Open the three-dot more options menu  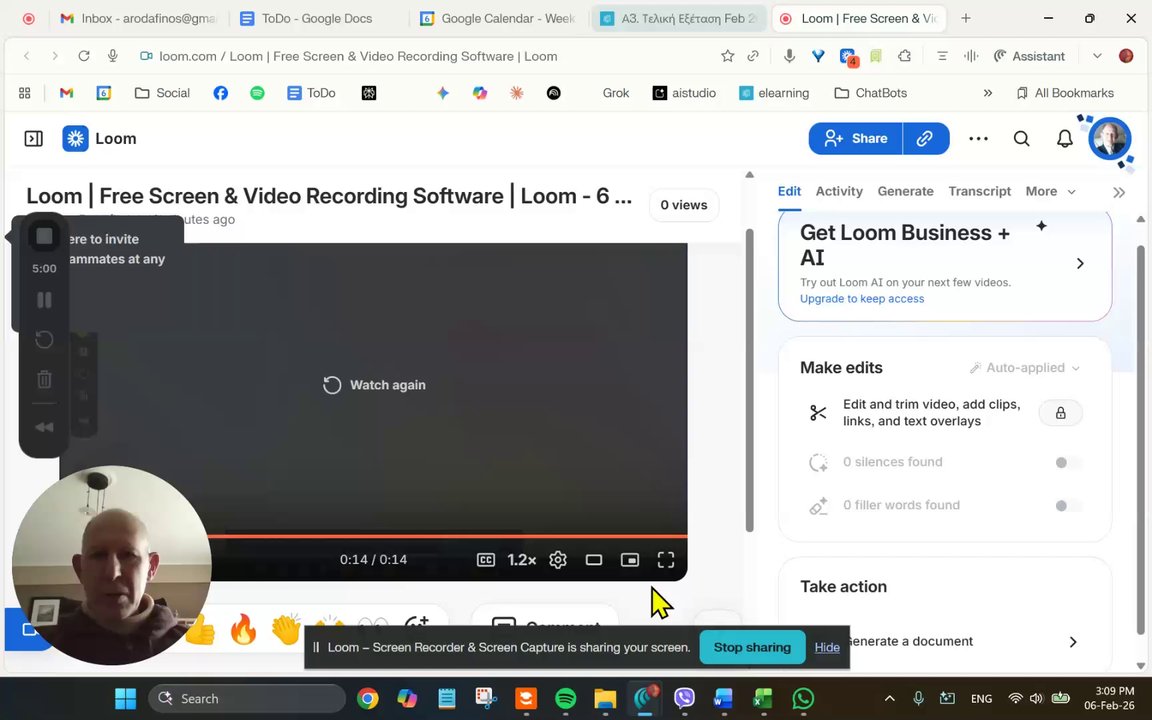point(978,139)
